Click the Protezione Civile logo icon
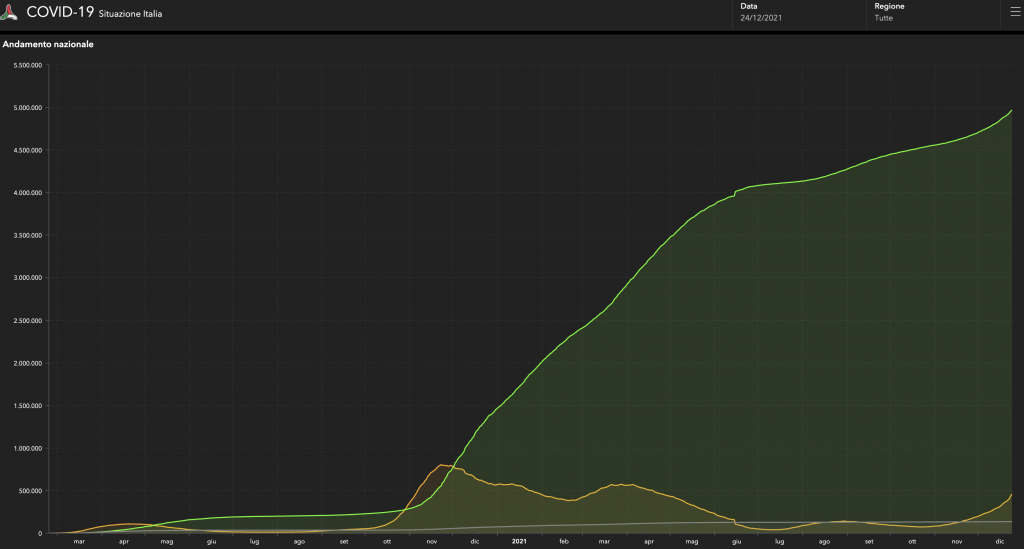Viewport: 1024px width, 549px height. (x=12, y=13)
